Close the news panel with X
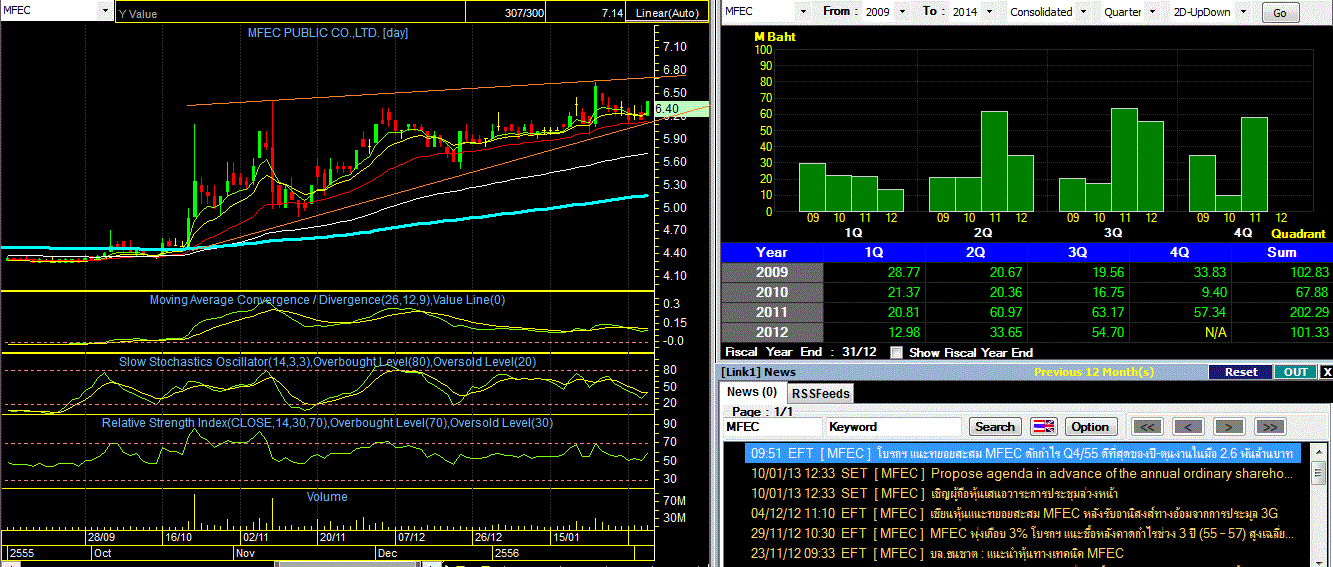 (x=1326, y=372)
